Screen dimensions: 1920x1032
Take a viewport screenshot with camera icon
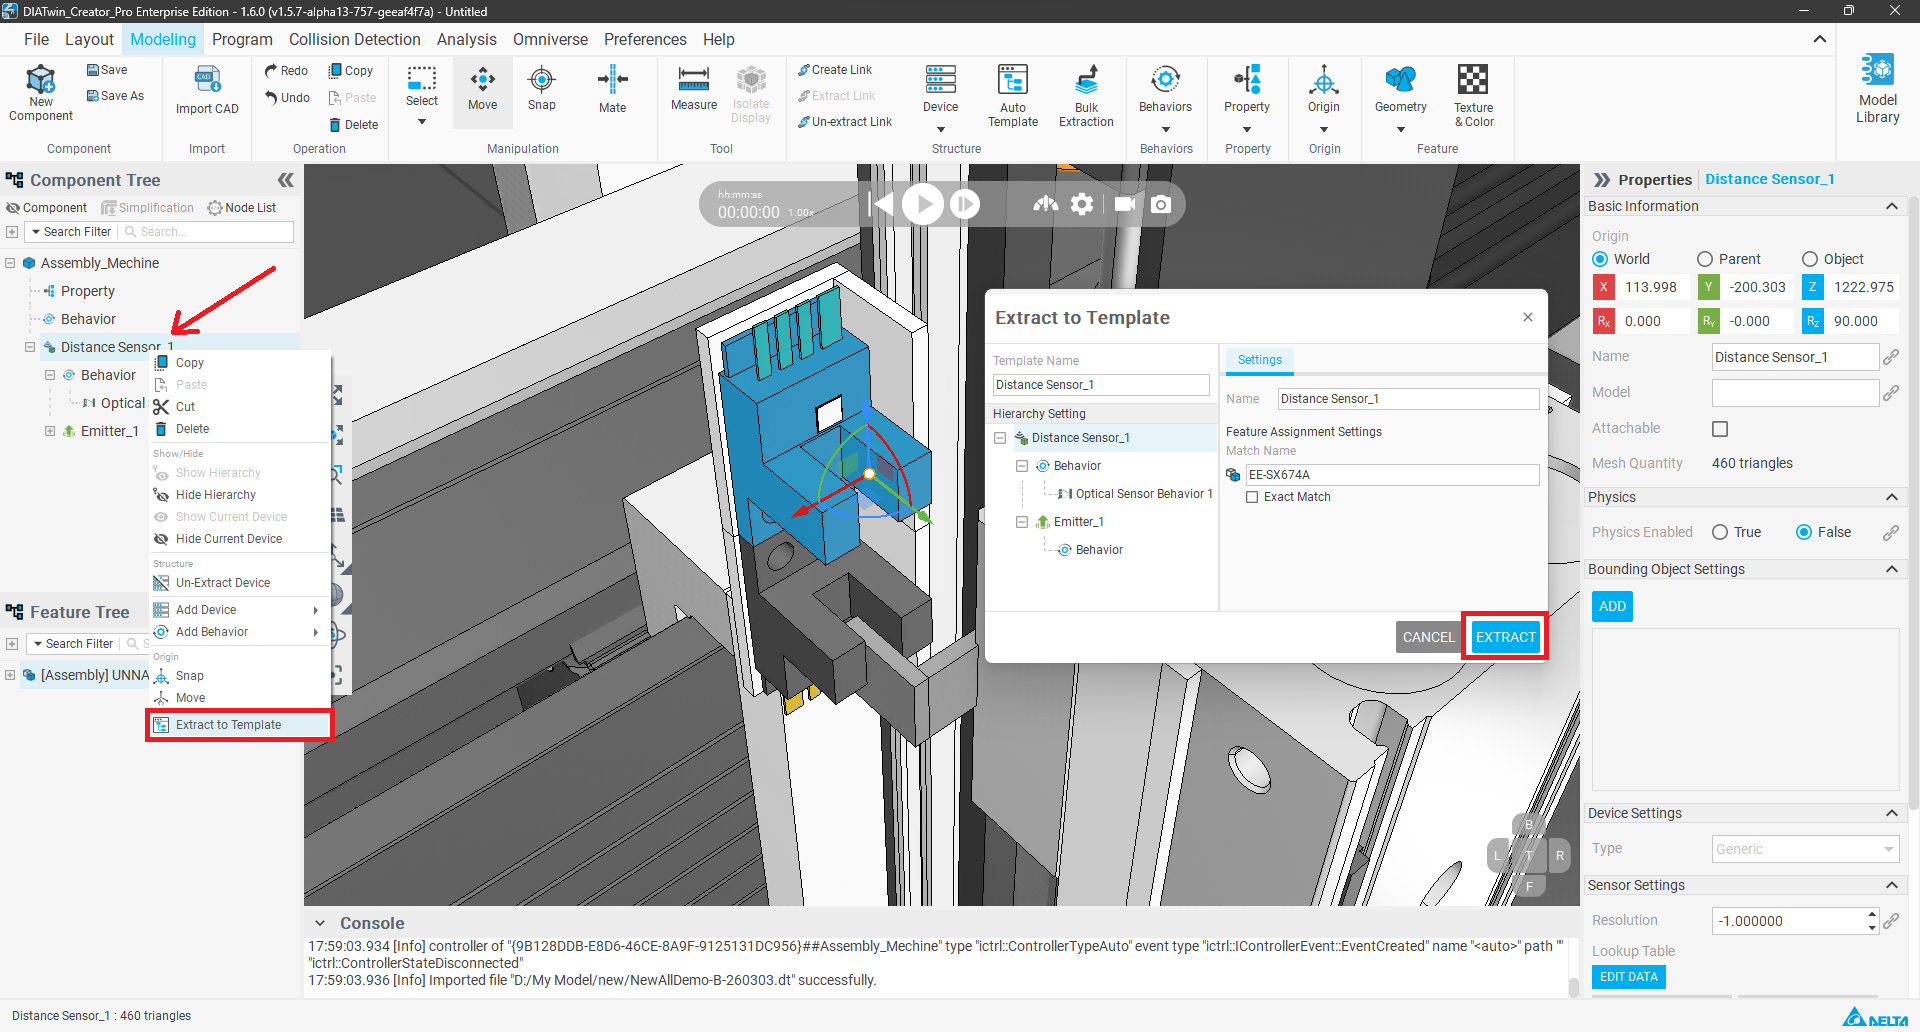point(1161,204)
